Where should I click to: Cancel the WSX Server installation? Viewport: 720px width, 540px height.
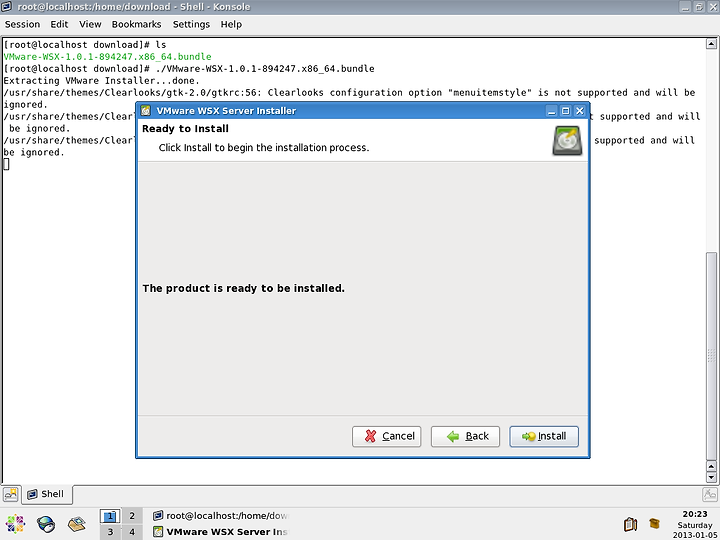387,436
